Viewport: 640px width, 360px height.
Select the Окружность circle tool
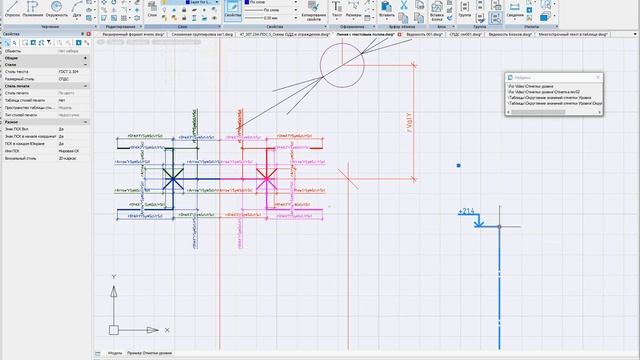[x=56, y=9]
